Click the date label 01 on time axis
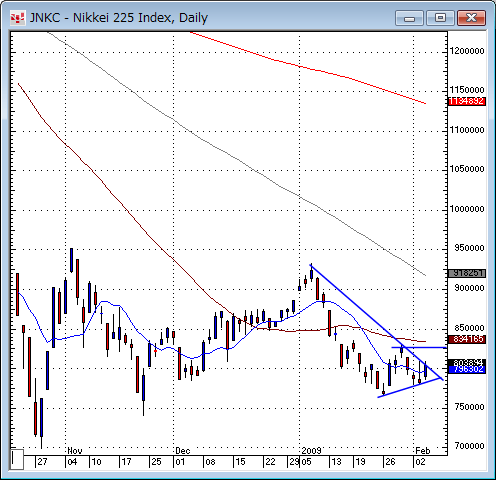 click(x=180, y=462)
